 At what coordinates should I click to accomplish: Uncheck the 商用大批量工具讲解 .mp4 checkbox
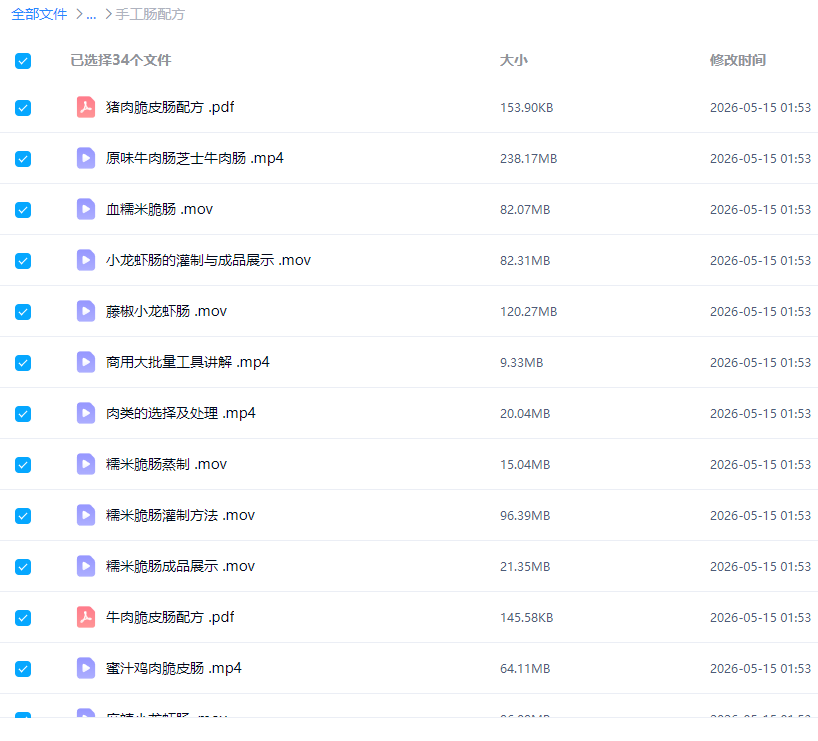23,363
